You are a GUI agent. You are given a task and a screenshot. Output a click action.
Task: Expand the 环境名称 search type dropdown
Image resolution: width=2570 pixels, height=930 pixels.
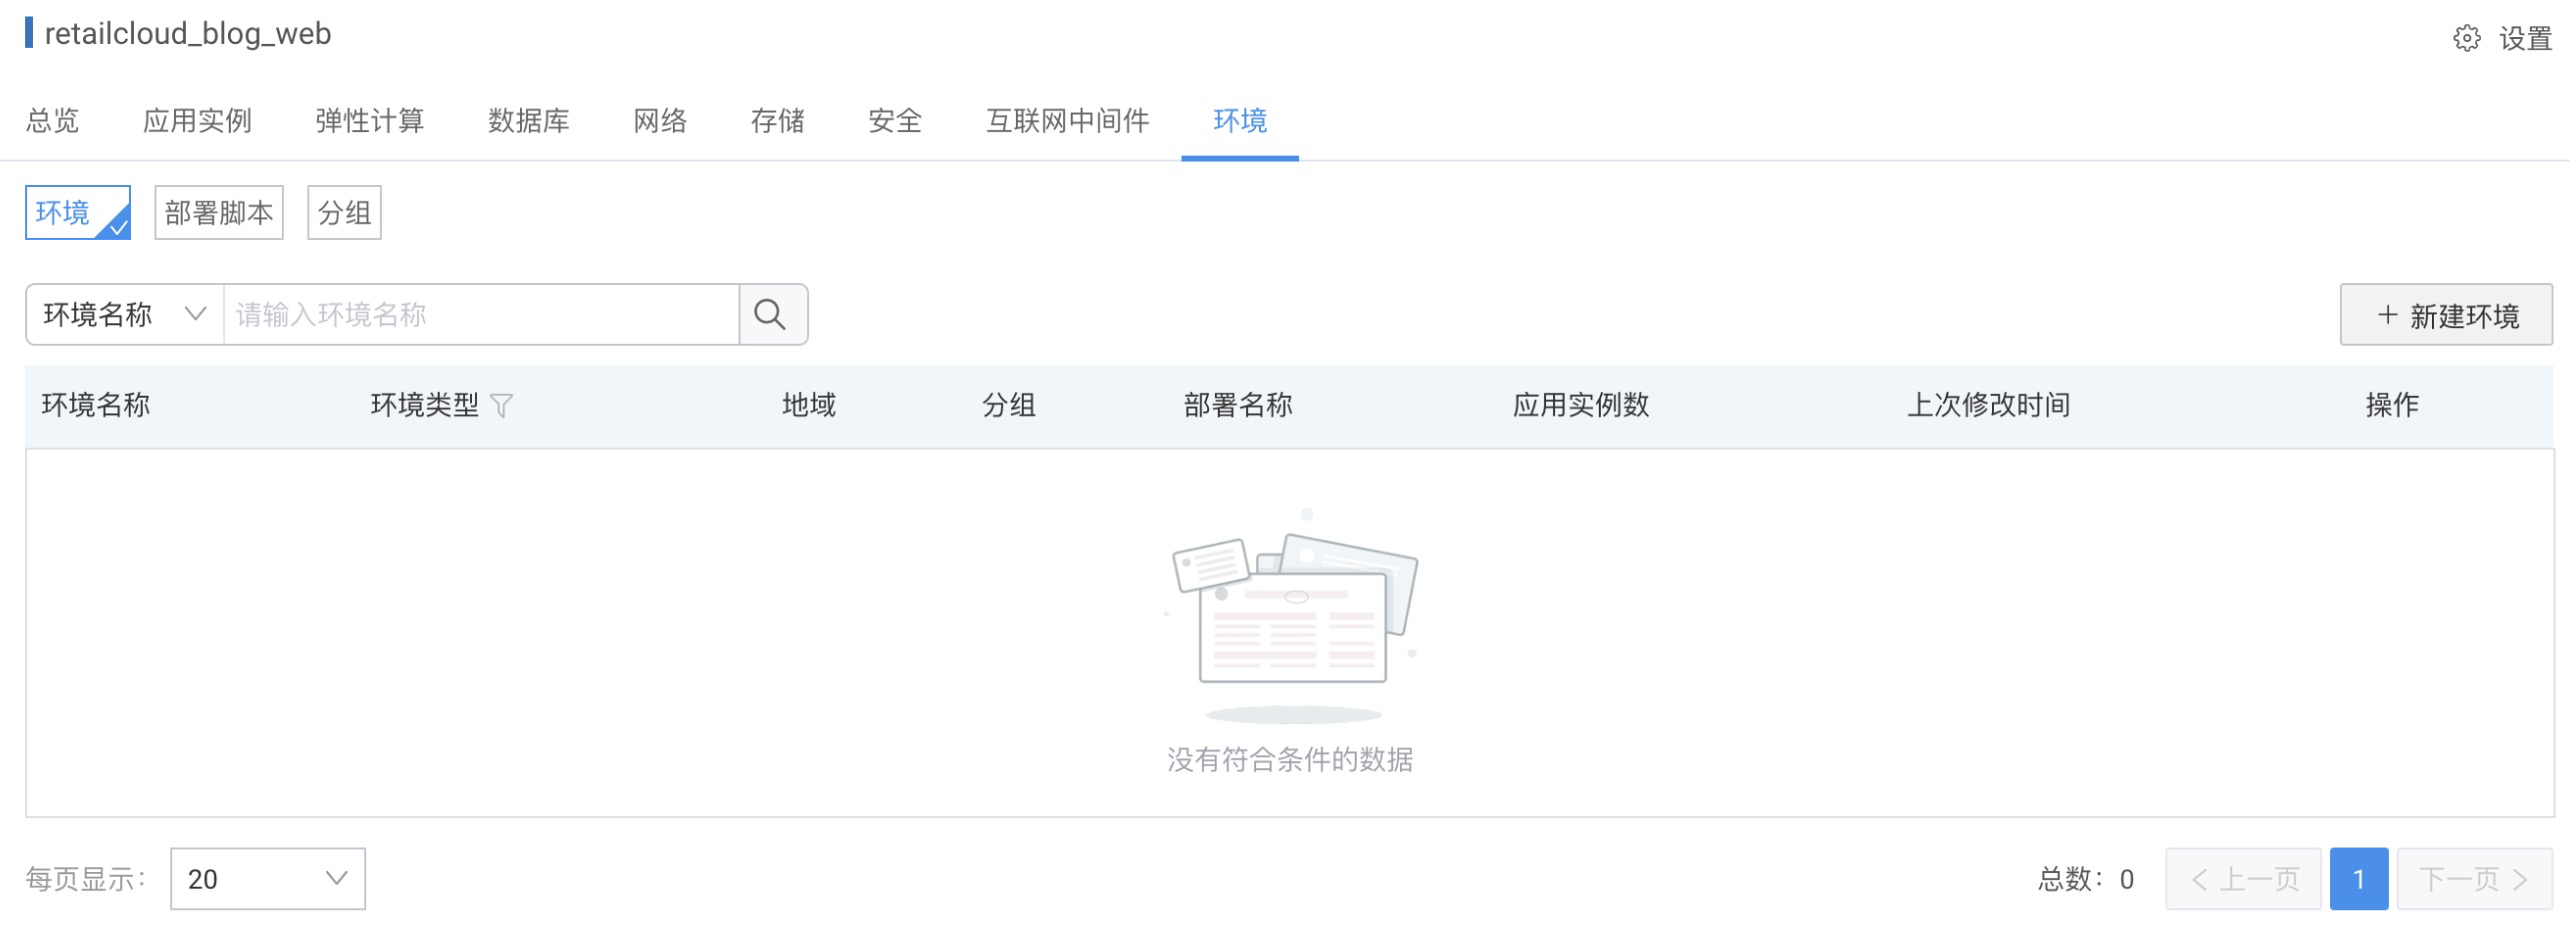click(124, 315)
